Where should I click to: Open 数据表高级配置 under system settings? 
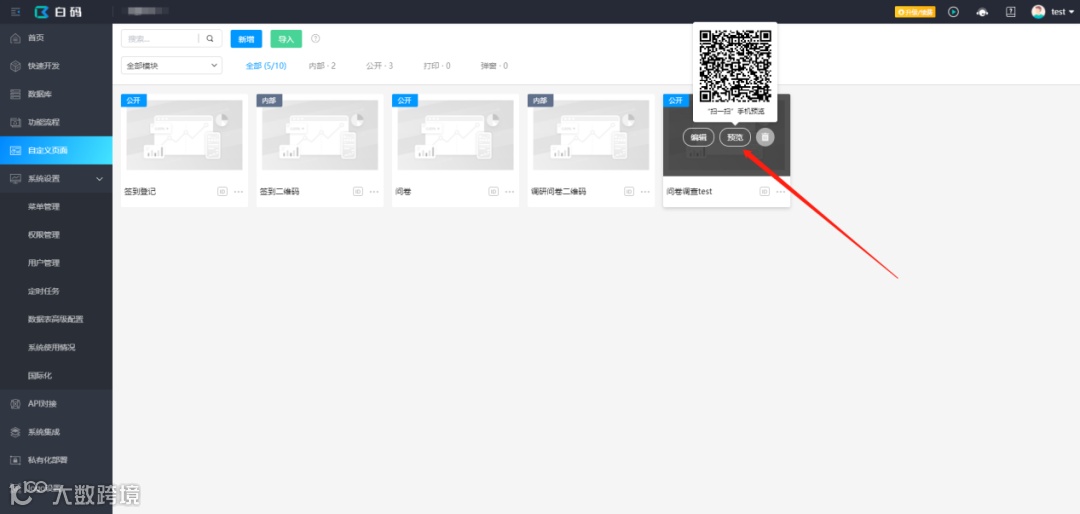(x=56, y=320)
